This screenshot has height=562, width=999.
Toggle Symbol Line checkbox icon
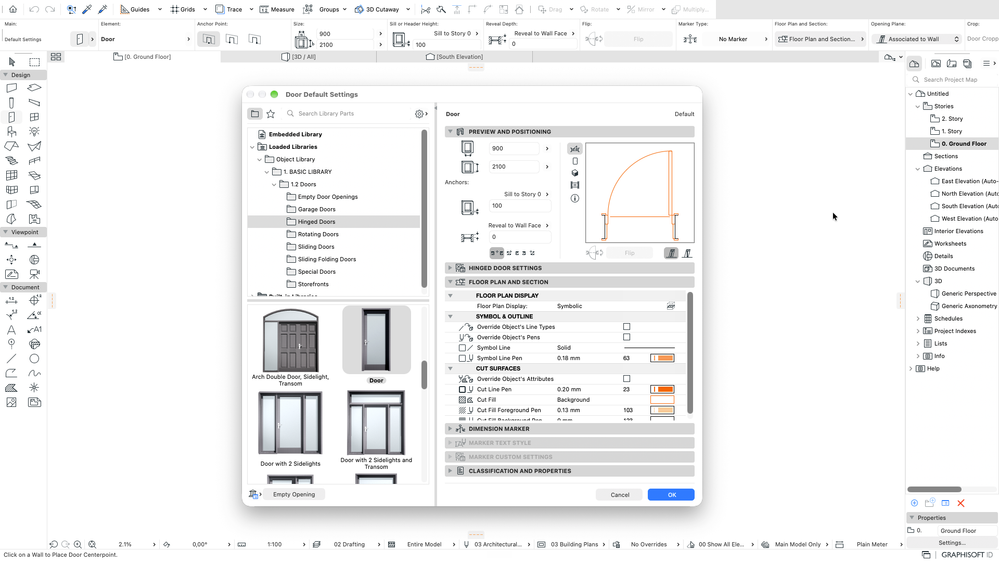(x=463, y=348)
